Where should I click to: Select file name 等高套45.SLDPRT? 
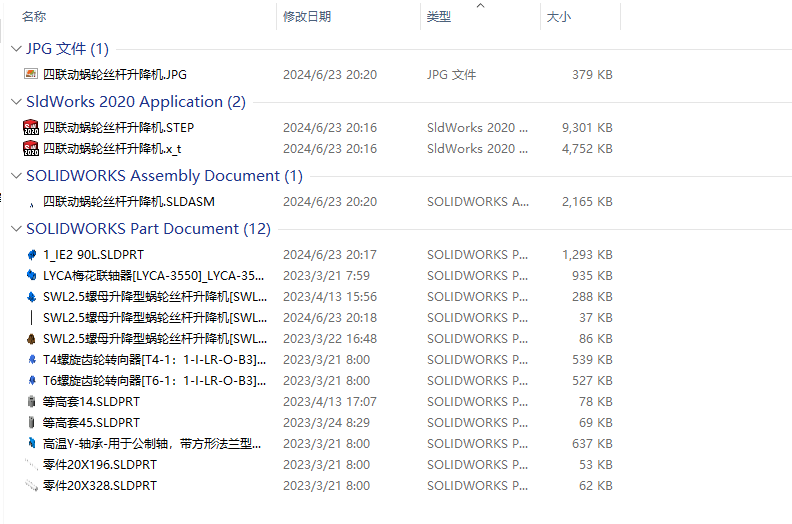coord(91,422)
